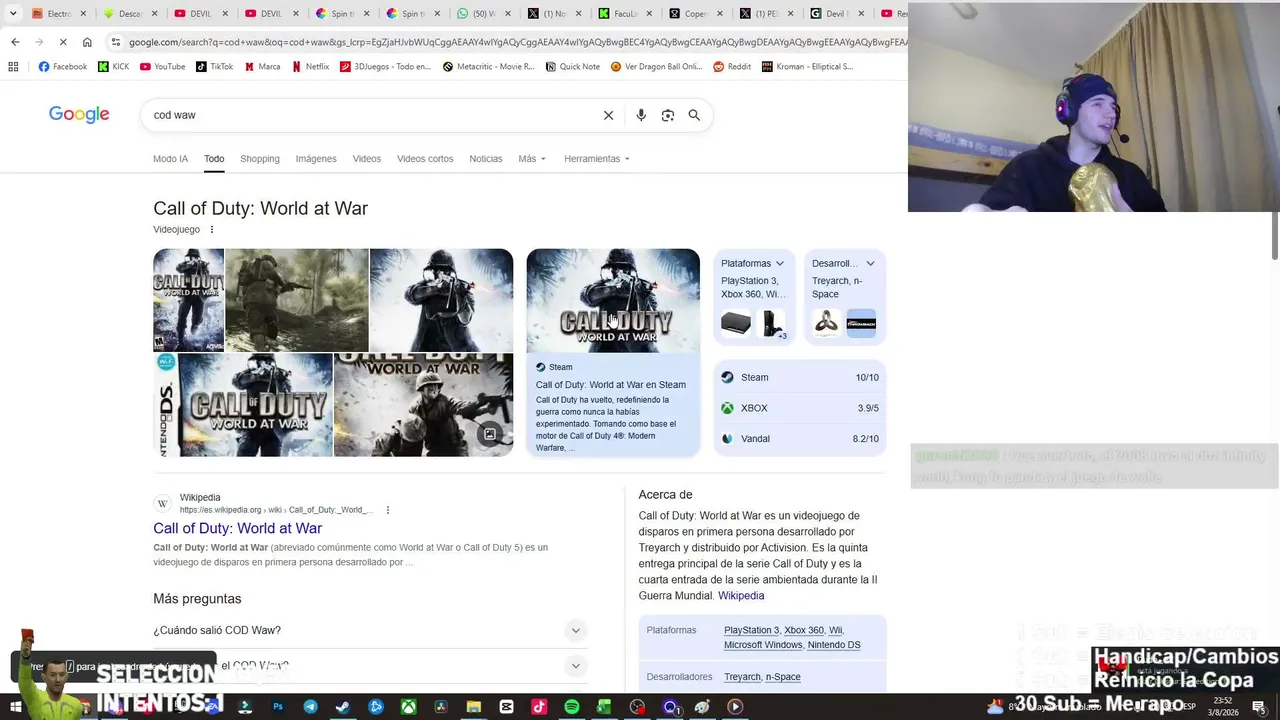This screenshot has height=720, width=1280.
Task: Open the Nintendo DS box art thumbnail
Action: (x=243, y=405)
